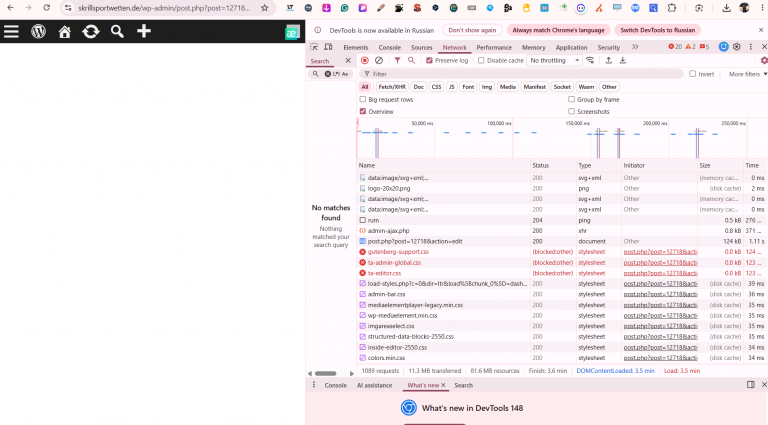Expand the More filters dropdown

tap(747, 74)
